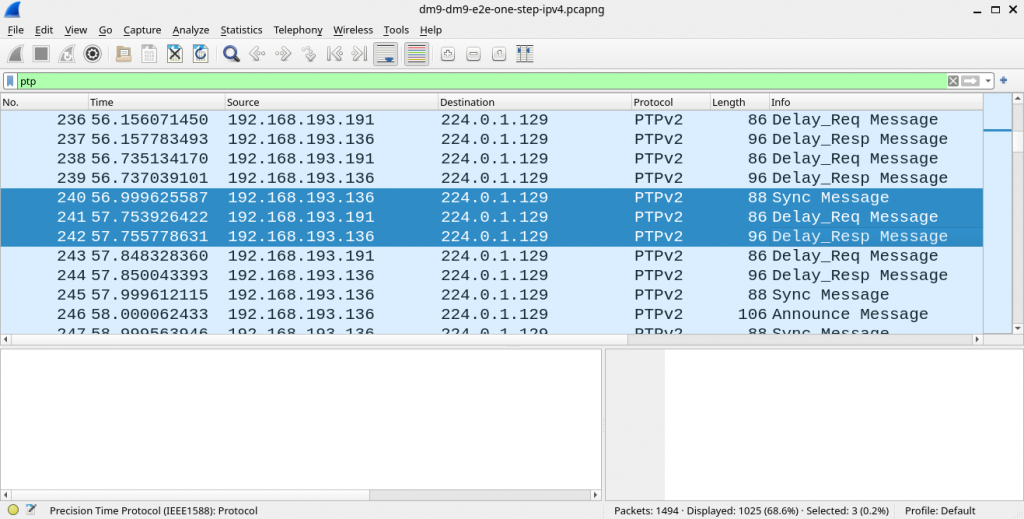1024x519 pixels.
Task: Select packet 243 in the list
Action: tap(491, 256)
